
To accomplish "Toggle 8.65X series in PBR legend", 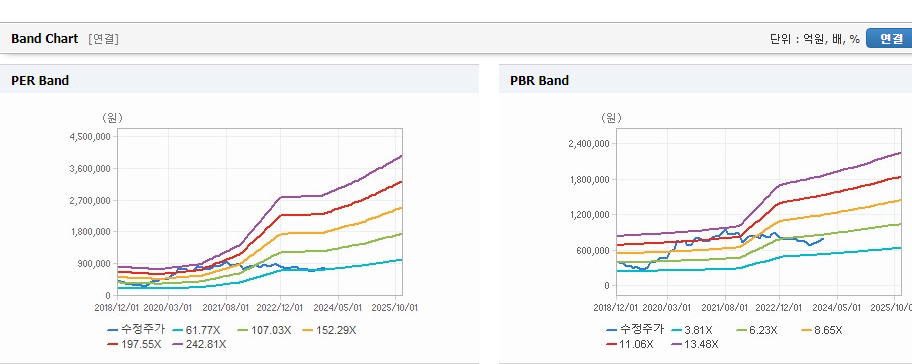I will (822, 330).
